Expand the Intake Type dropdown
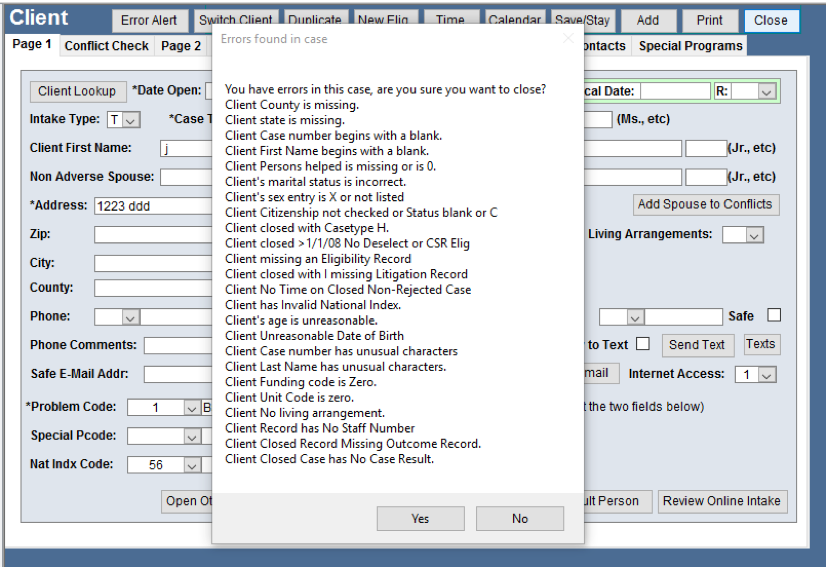826x567 pixels. coord(131,120)
